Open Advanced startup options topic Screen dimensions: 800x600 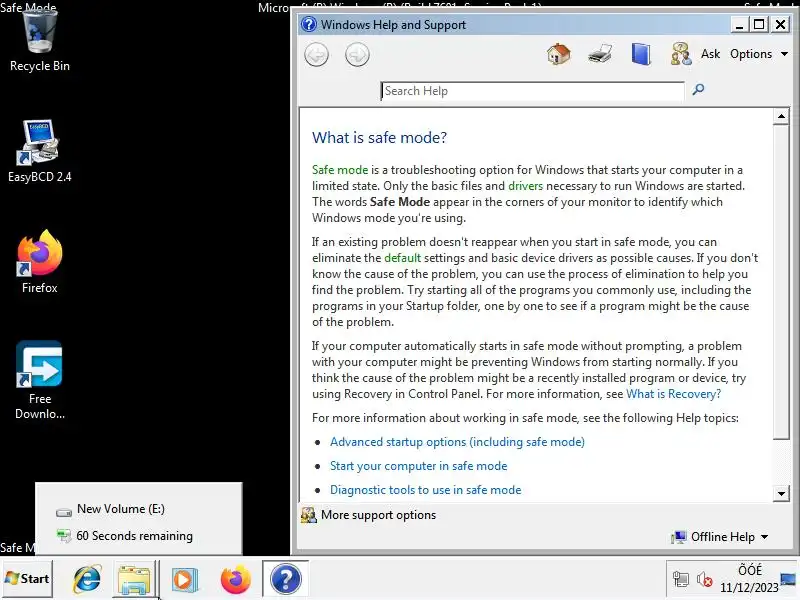point(457,442)
